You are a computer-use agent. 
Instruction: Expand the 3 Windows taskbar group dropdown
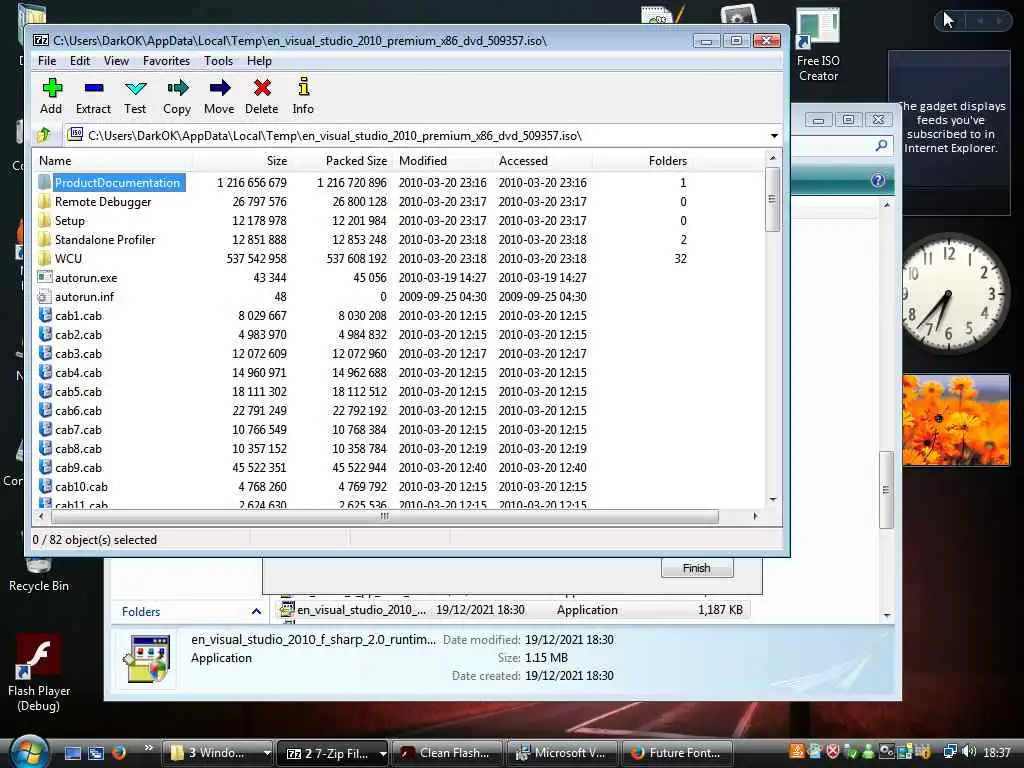(266, 753)
